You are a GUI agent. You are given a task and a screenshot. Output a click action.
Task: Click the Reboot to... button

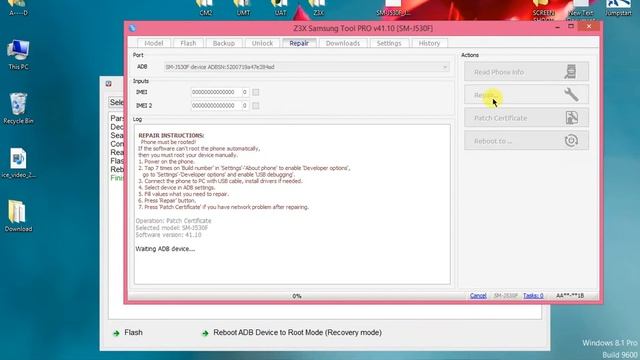(x=527, y=141)
